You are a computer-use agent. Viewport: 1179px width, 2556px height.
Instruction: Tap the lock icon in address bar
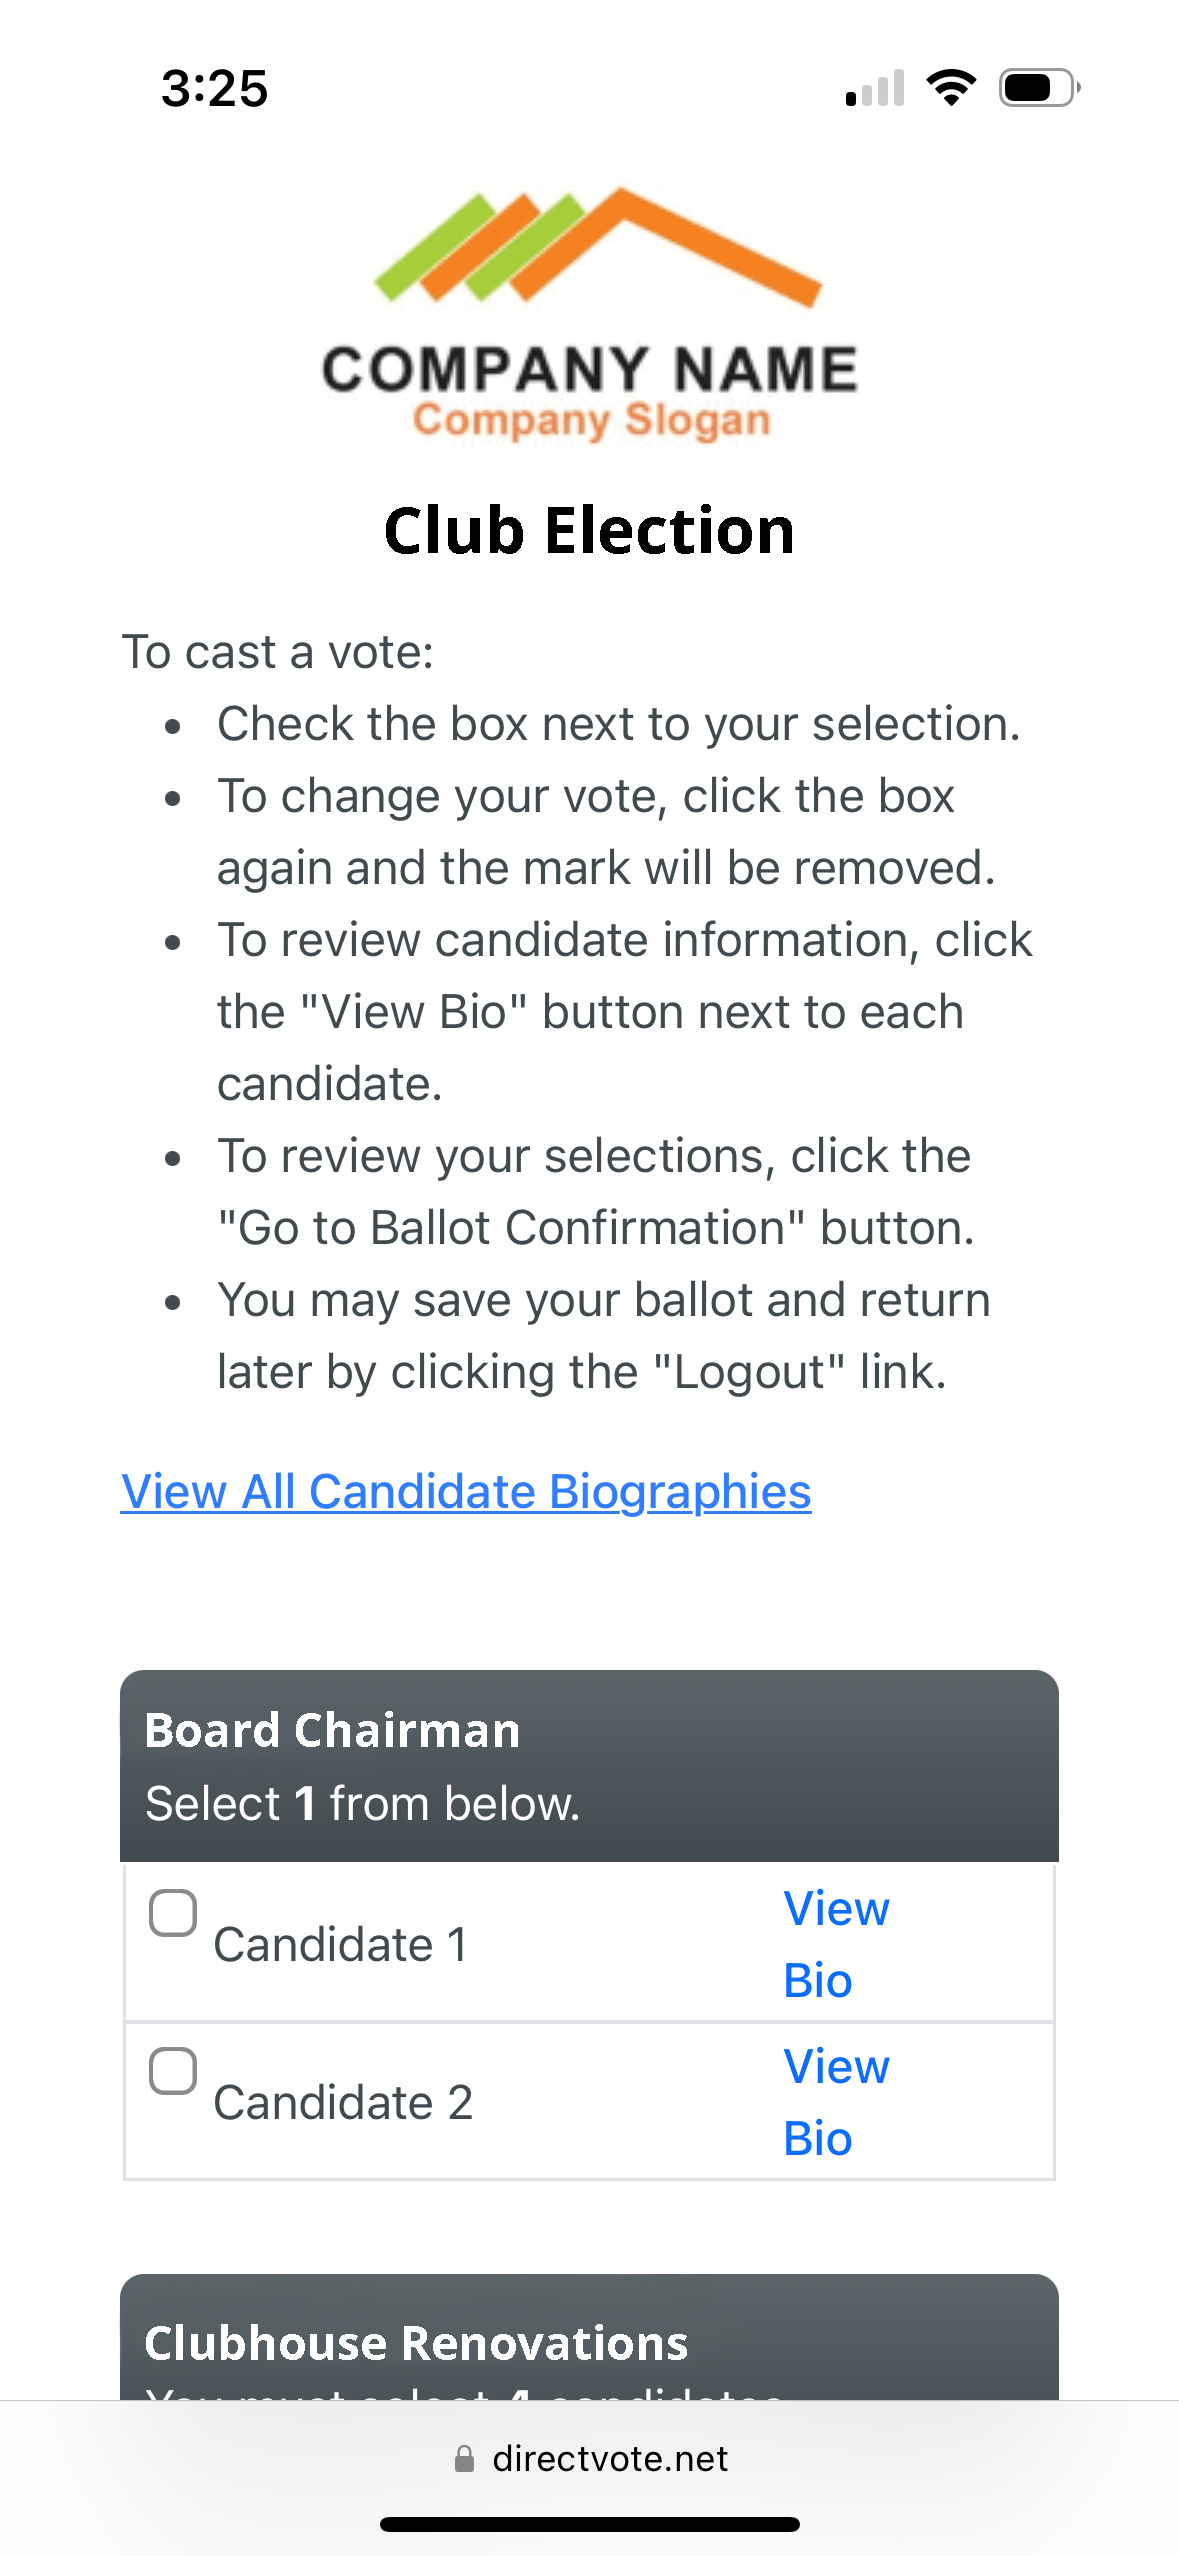464,2459
